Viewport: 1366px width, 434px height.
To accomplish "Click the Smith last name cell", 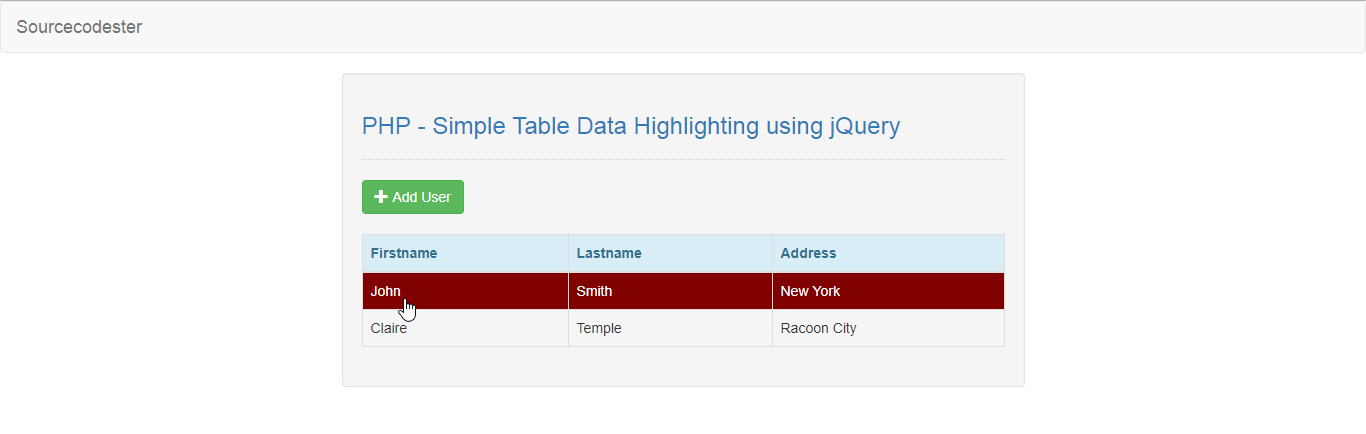I will point(594,291).
